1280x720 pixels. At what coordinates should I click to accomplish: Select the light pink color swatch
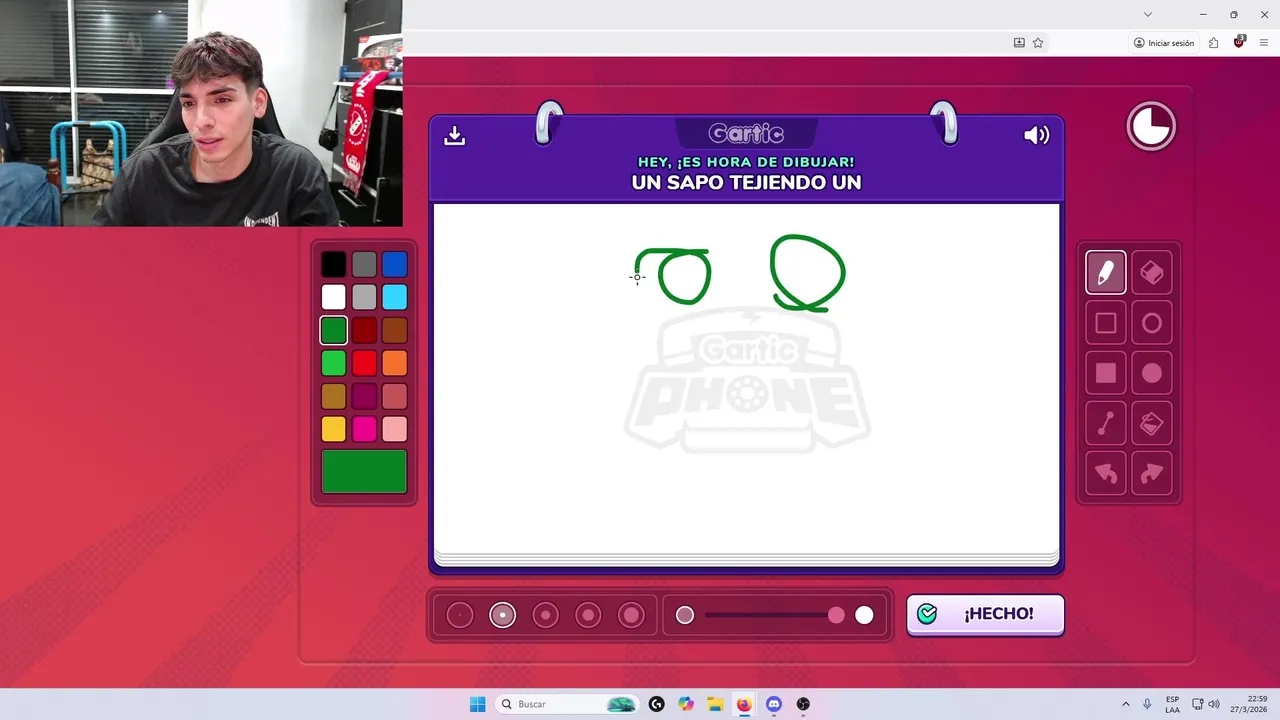pos(395,429)
